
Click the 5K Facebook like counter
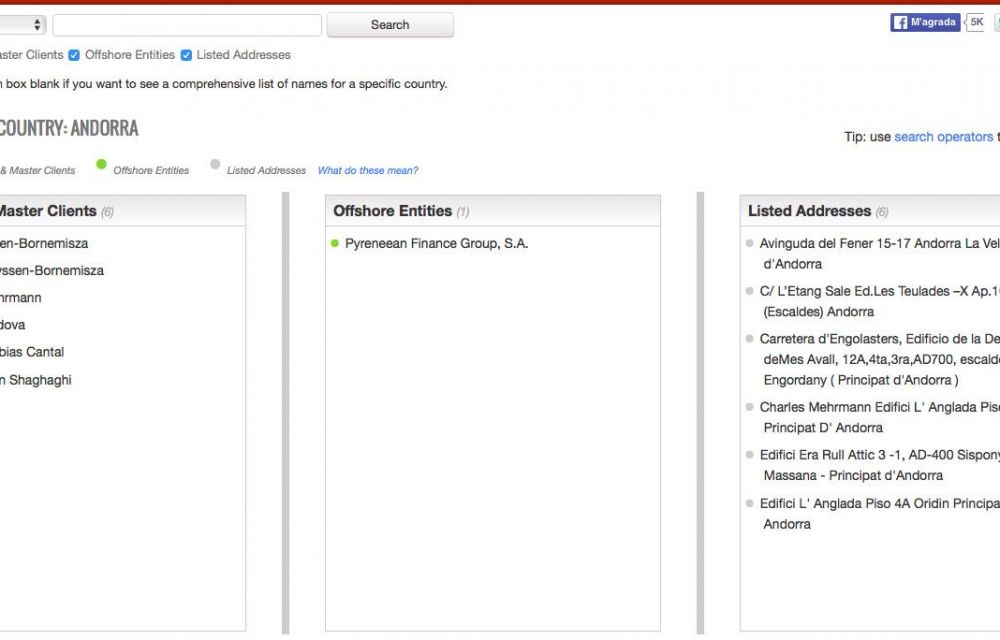point(975,22)
